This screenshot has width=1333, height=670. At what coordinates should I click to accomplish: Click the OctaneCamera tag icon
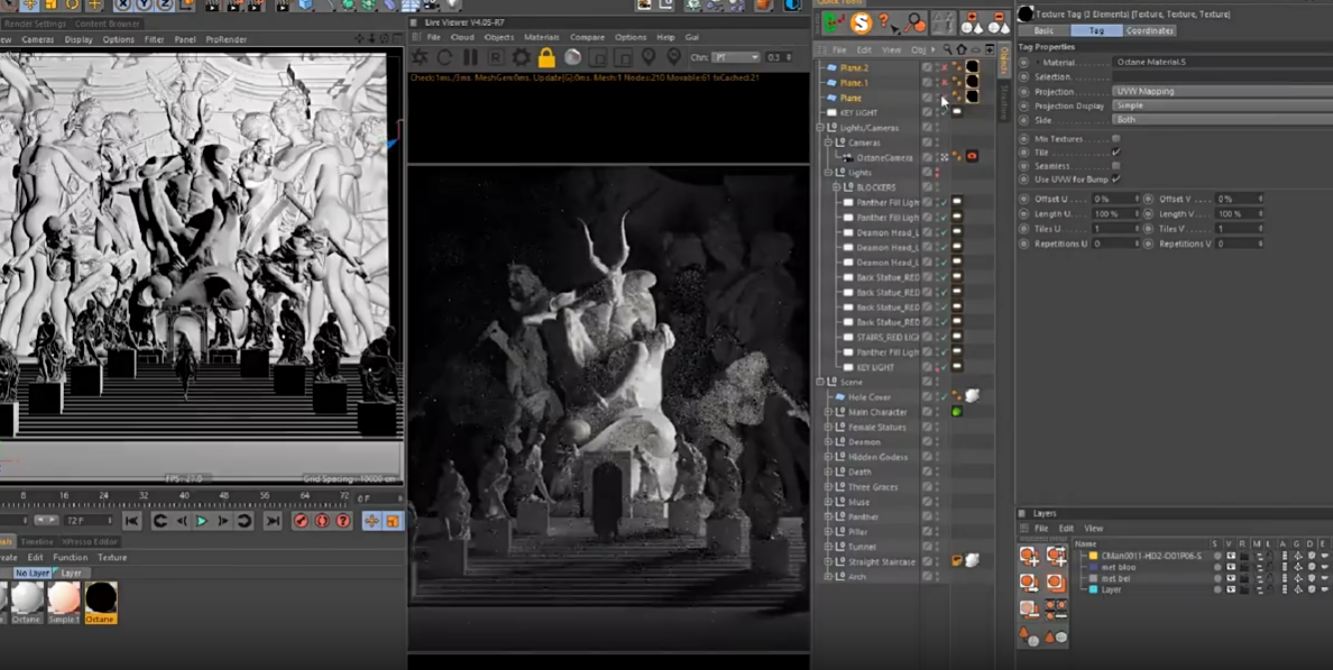click(x=971, y=157)
